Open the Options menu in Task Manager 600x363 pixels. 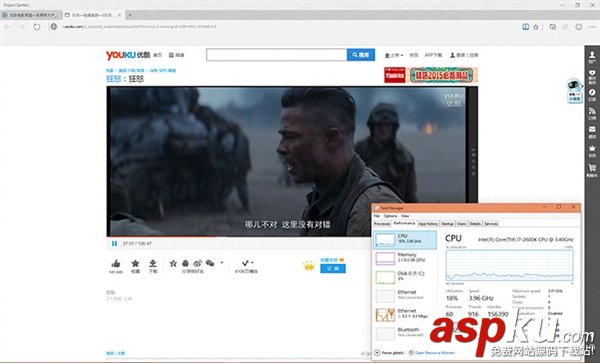[390, 216]
